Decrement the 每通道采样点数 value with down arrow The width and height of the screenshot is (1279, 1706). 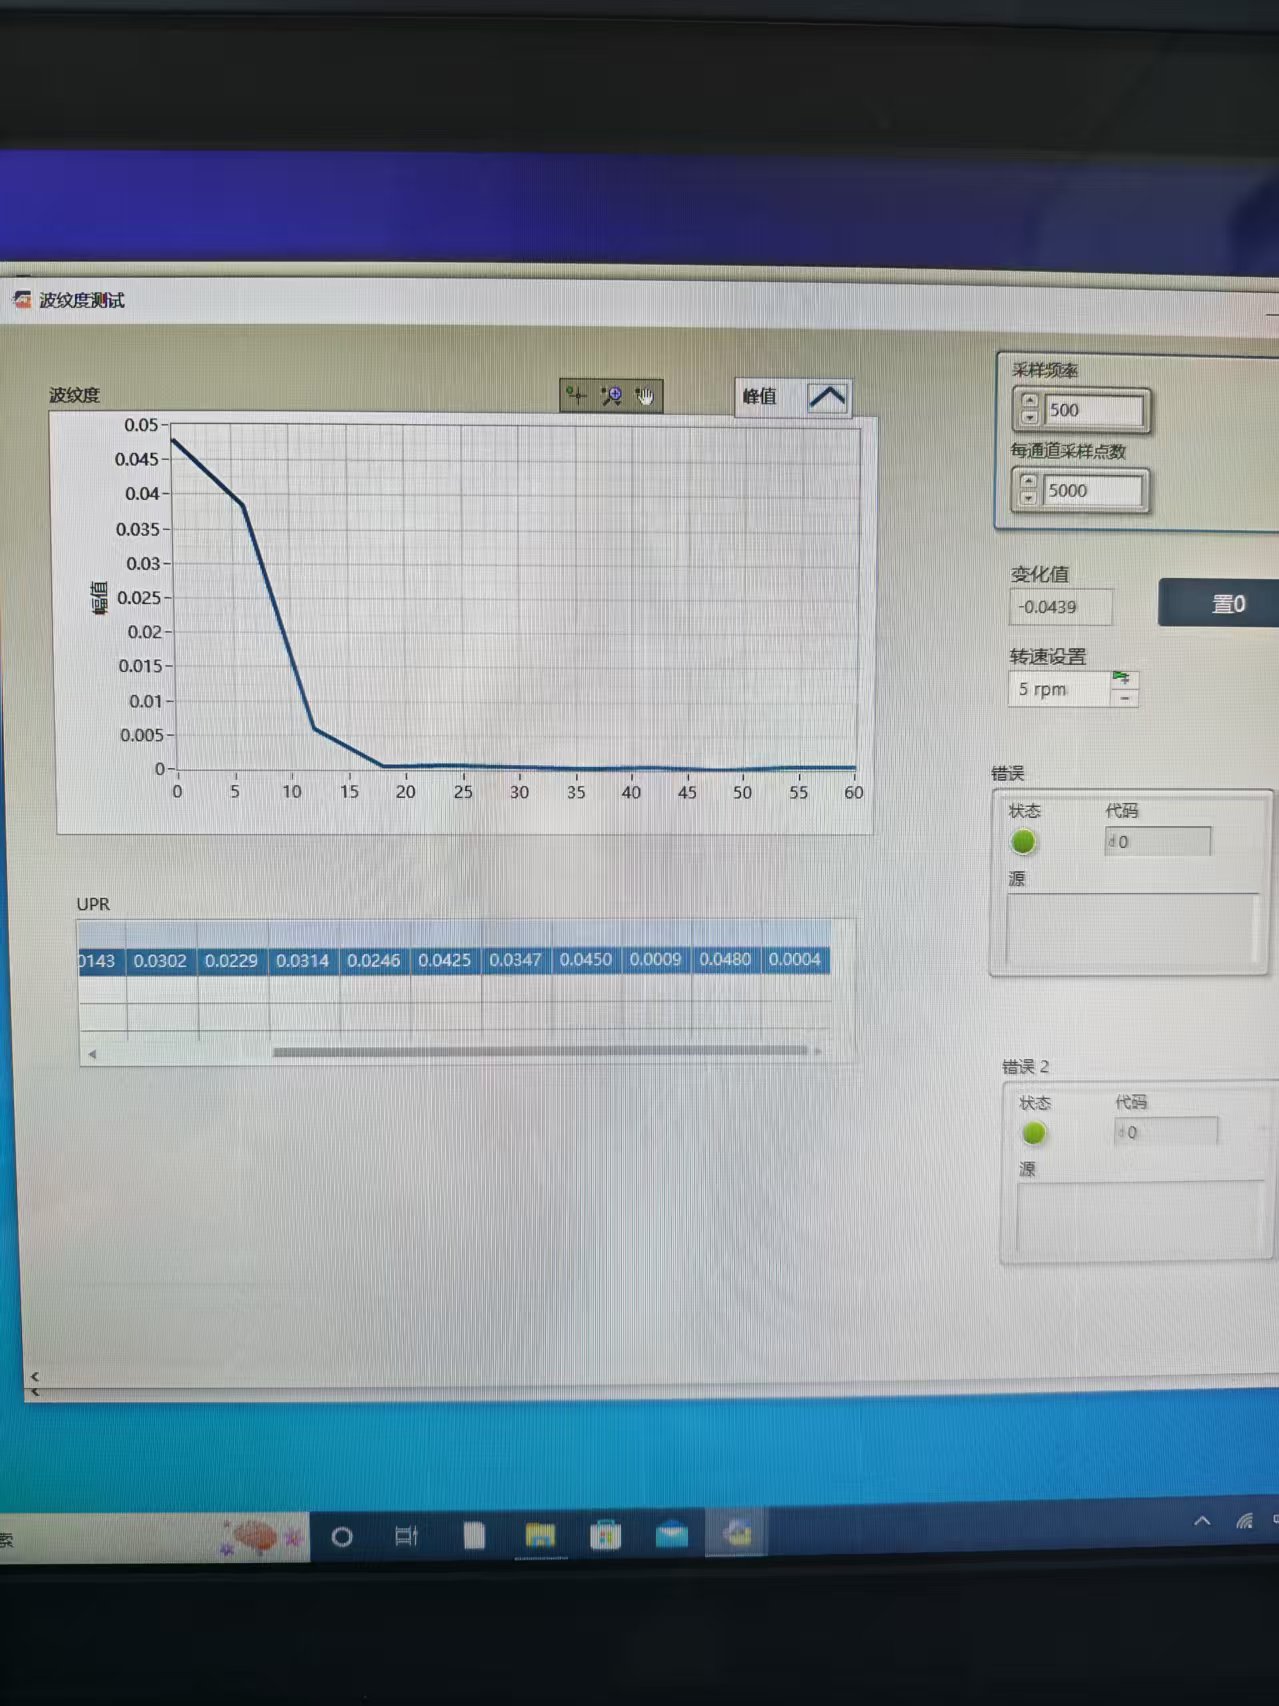(1028, 498)
